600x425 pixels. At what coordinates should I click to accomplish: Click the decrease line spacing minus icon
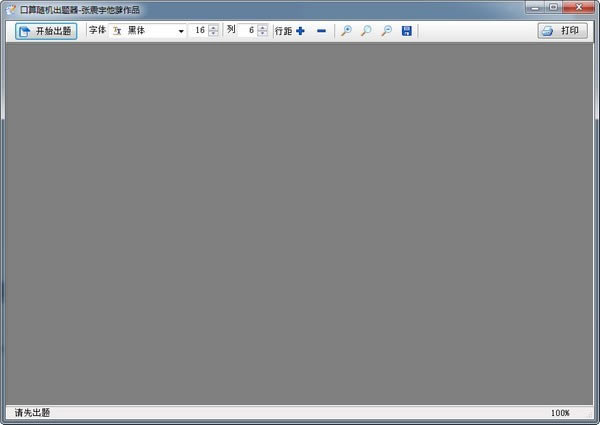tap(321, 31)
